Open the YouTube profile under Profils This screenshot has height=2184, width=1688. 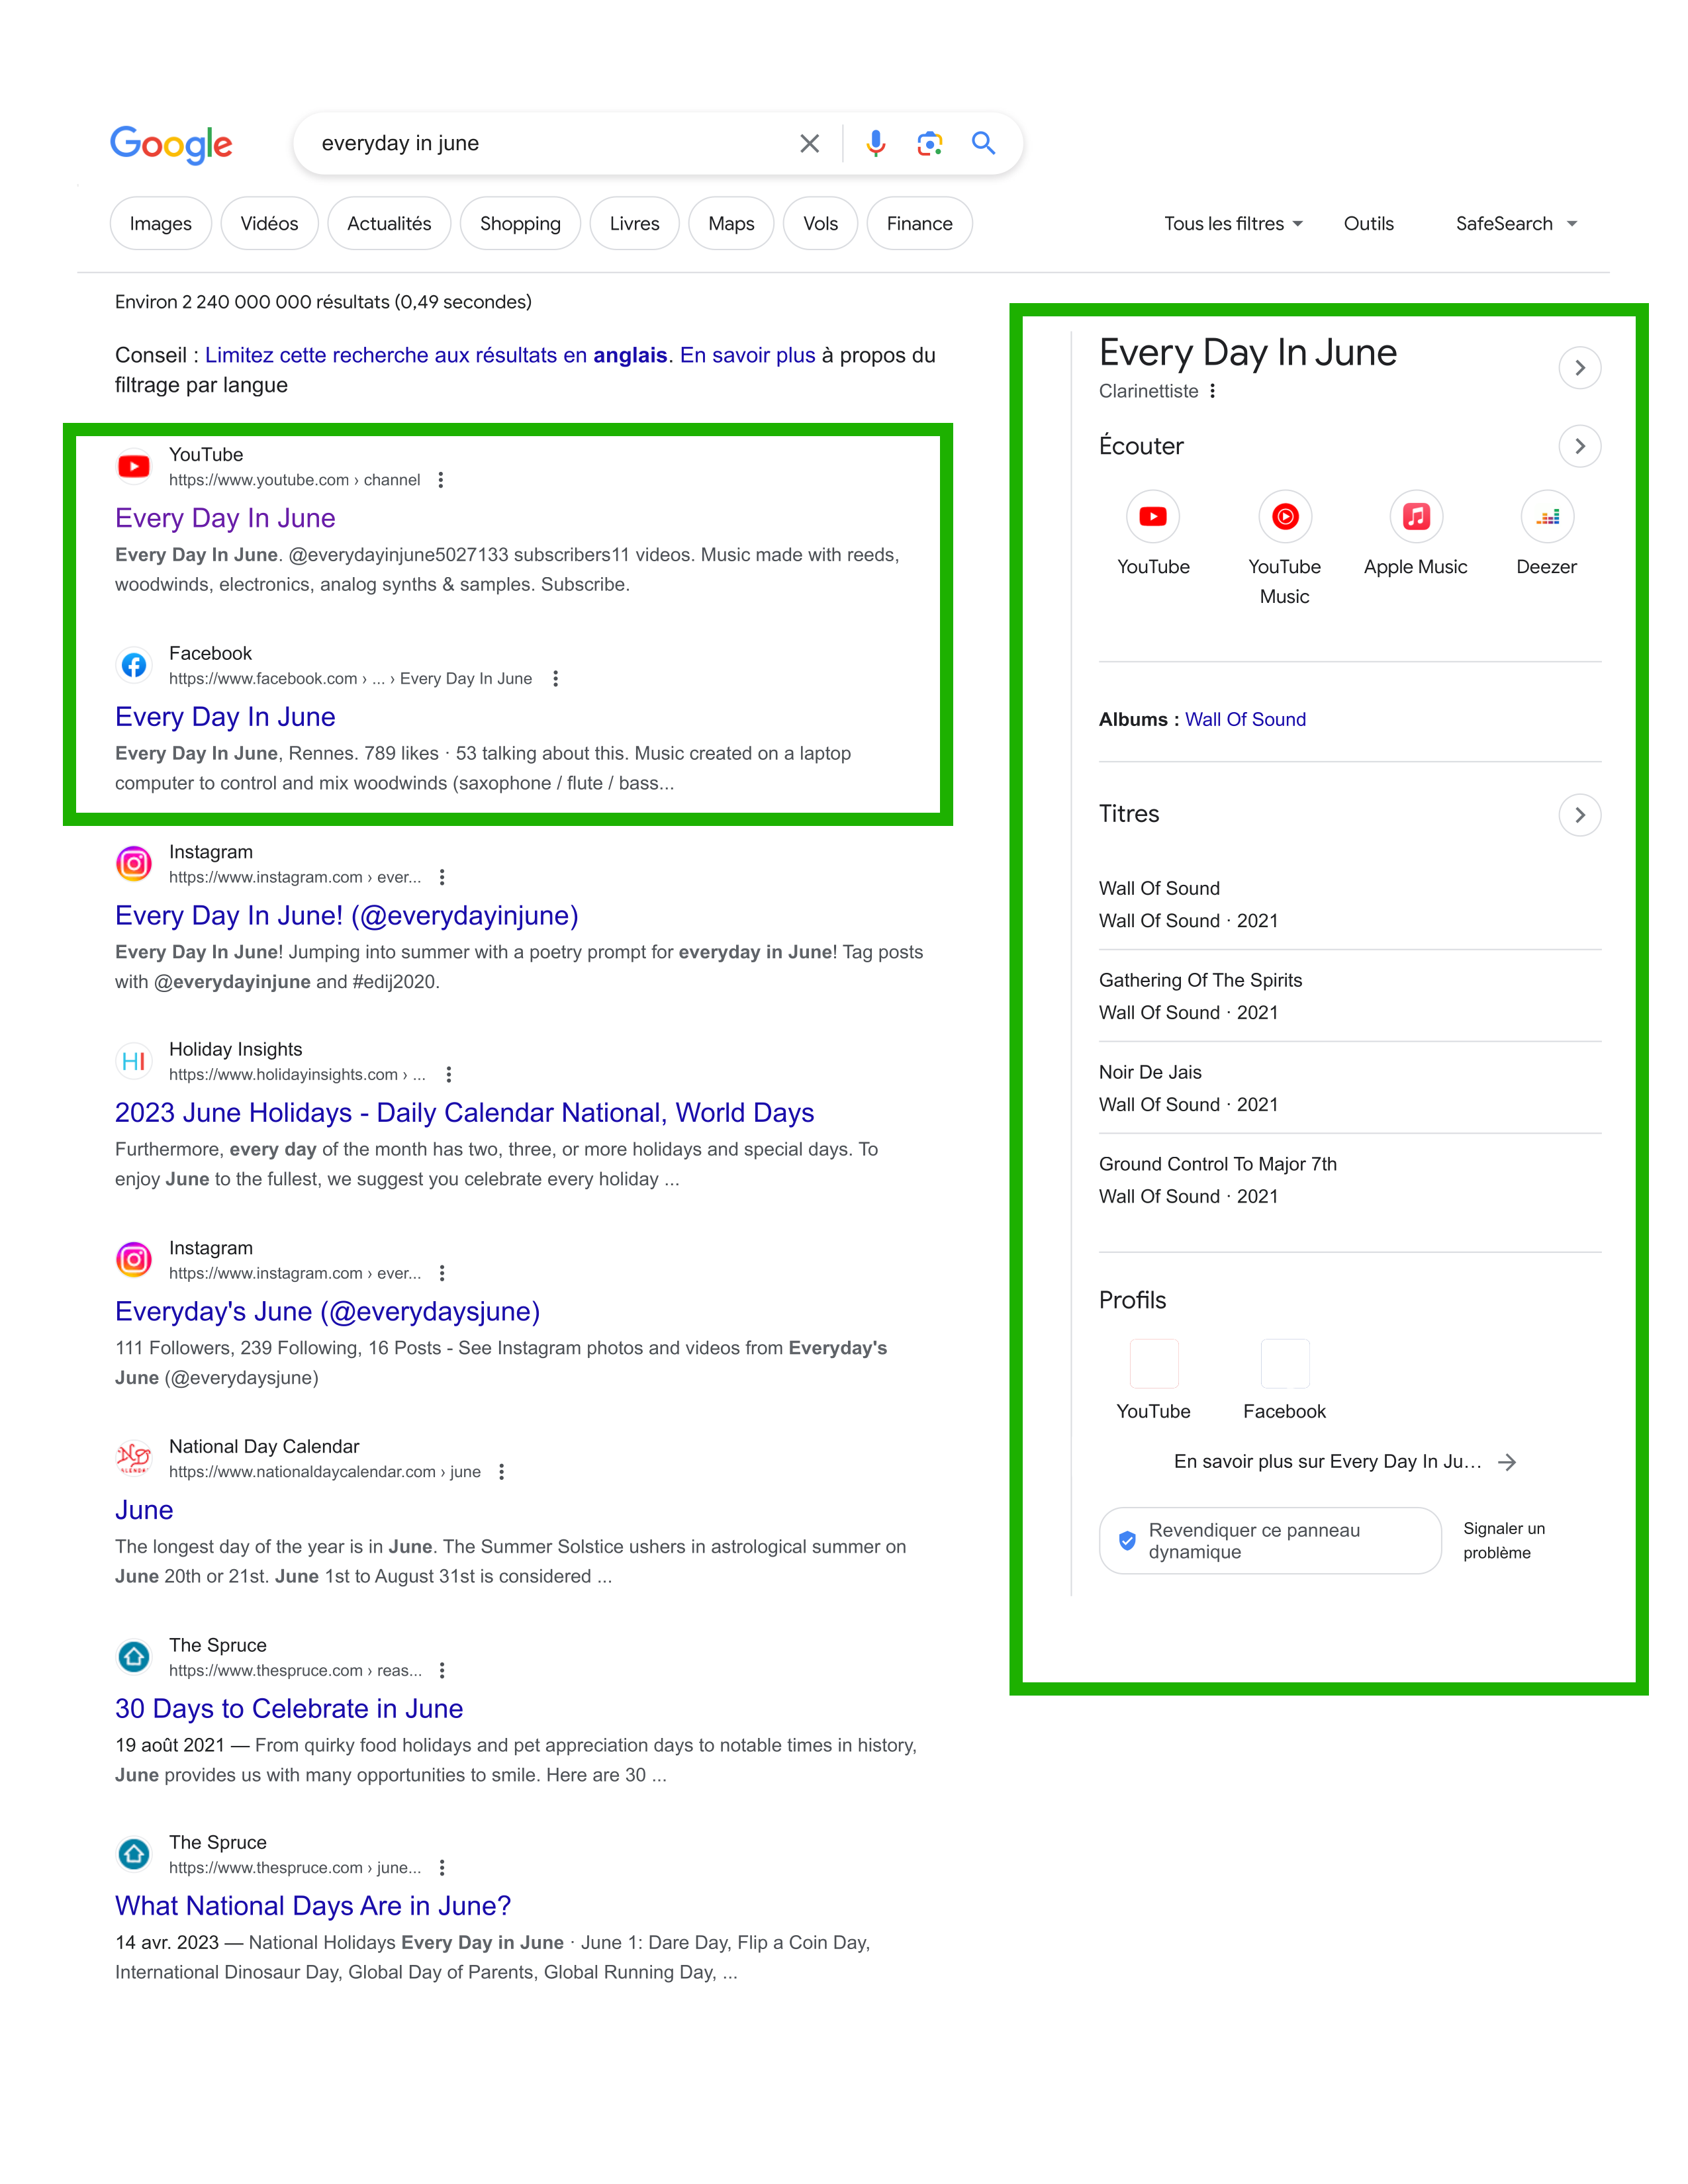[1154, 1380]
